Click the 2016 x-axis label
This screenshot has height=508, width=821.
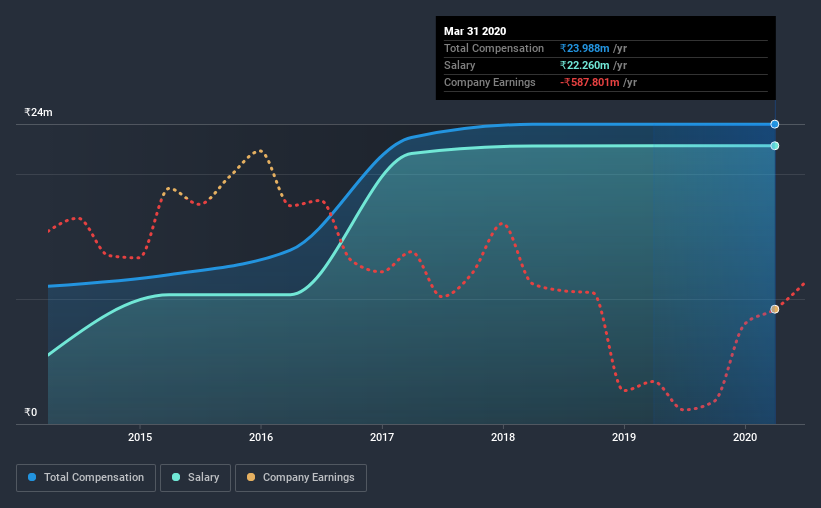pyautogui.click(x=261, y=437)
